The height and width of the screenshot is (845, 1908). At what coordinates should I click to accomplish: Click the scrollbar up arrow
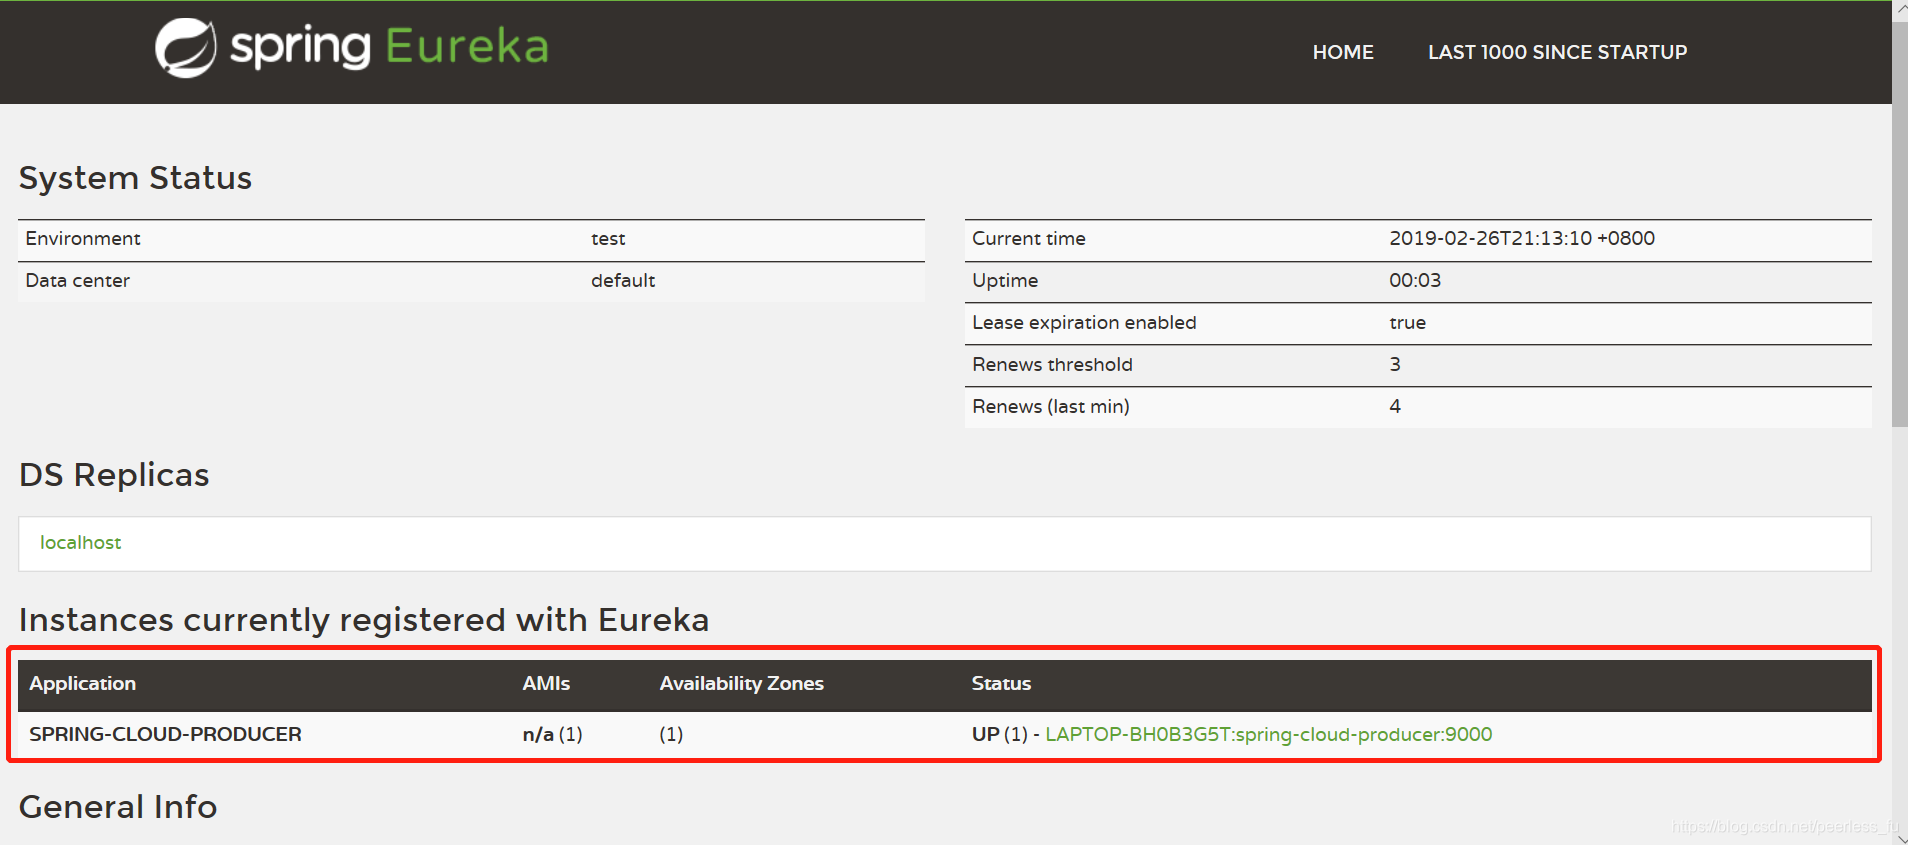click(1900, 10)
